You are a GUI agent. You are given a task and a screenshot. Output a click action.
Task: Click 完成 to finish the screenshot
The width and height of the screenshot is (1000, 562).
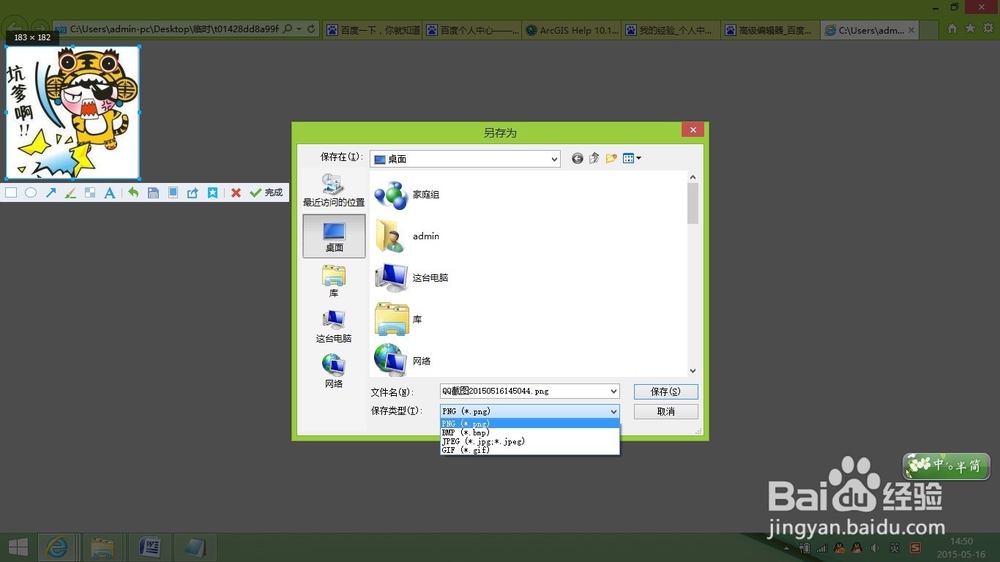[267, 193]
